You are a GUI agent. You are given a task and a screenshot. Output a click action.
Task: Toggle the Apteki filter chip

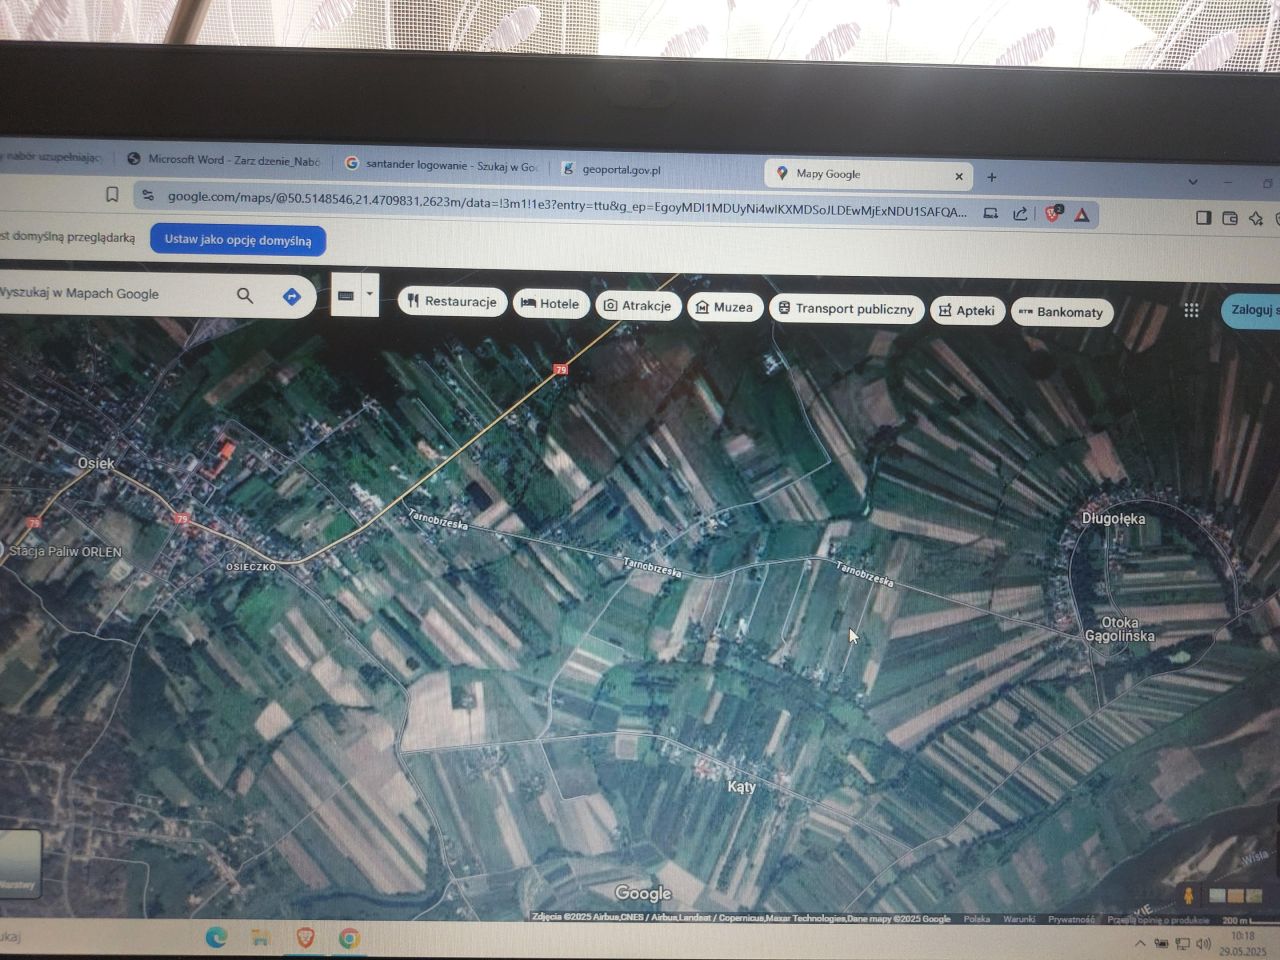pos(967,311)
